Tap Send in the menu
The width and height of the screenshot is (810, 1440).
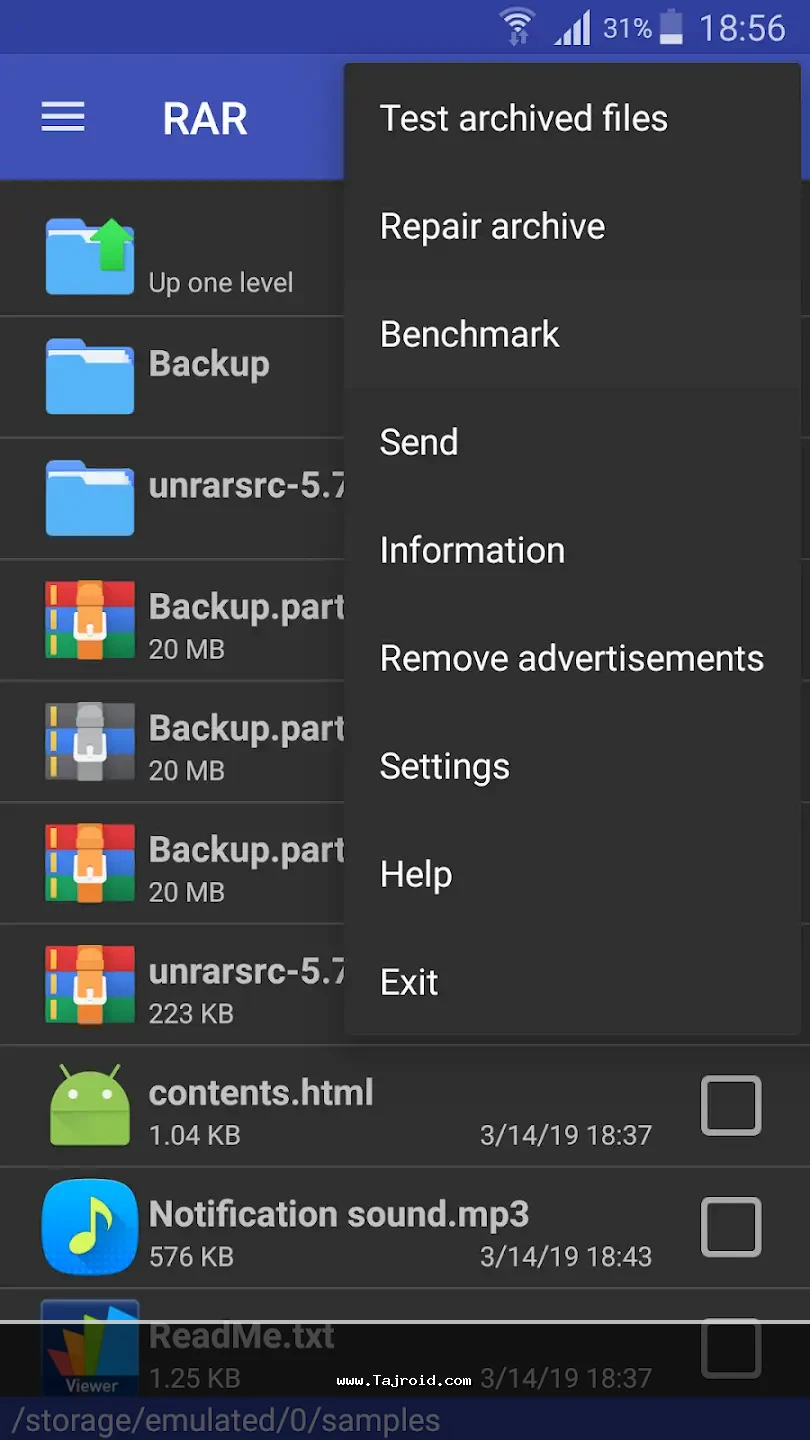pos(419,442)
